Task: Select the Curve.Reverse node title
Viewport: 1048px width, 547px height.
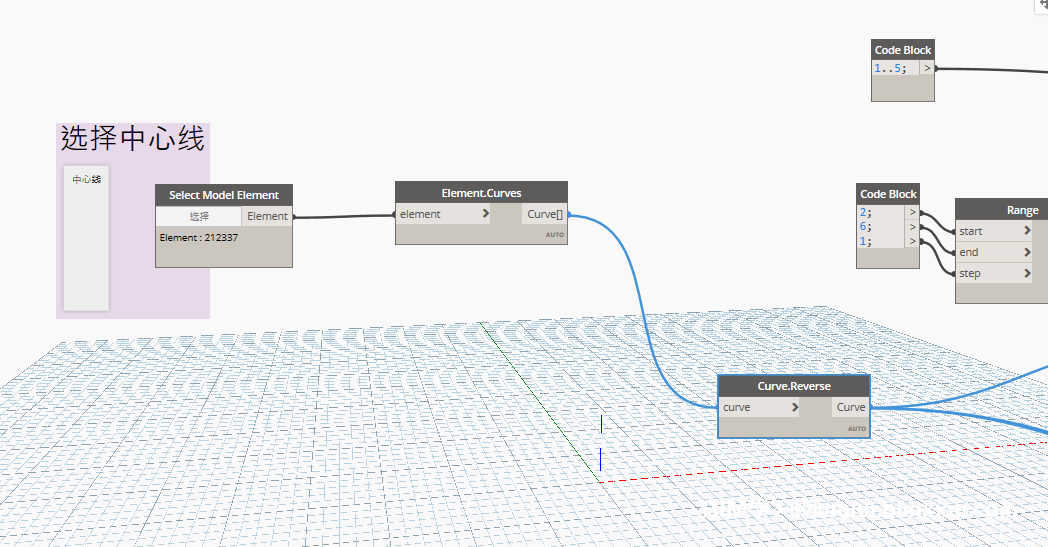Action: tap(794, 386)
